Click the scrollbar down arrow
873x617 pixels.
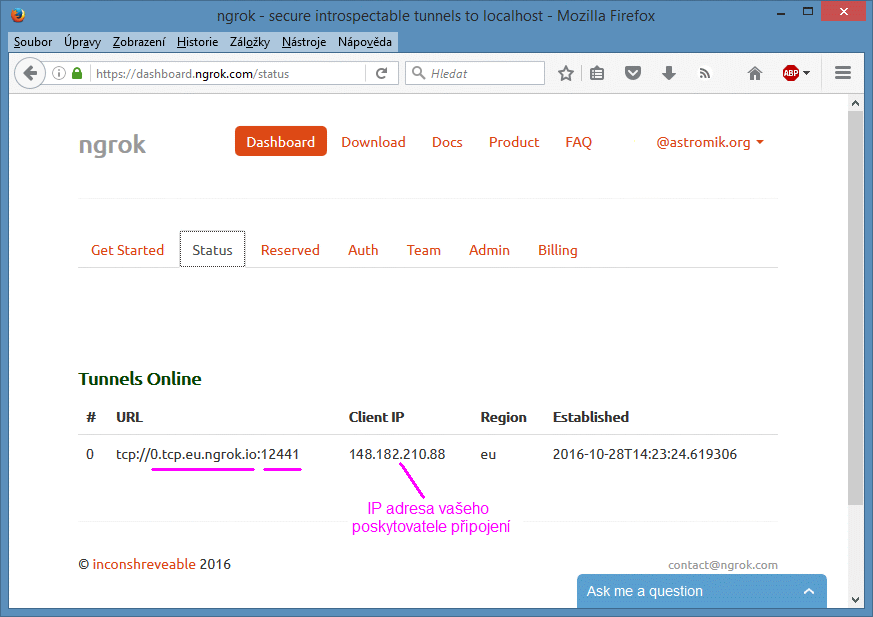855,600
